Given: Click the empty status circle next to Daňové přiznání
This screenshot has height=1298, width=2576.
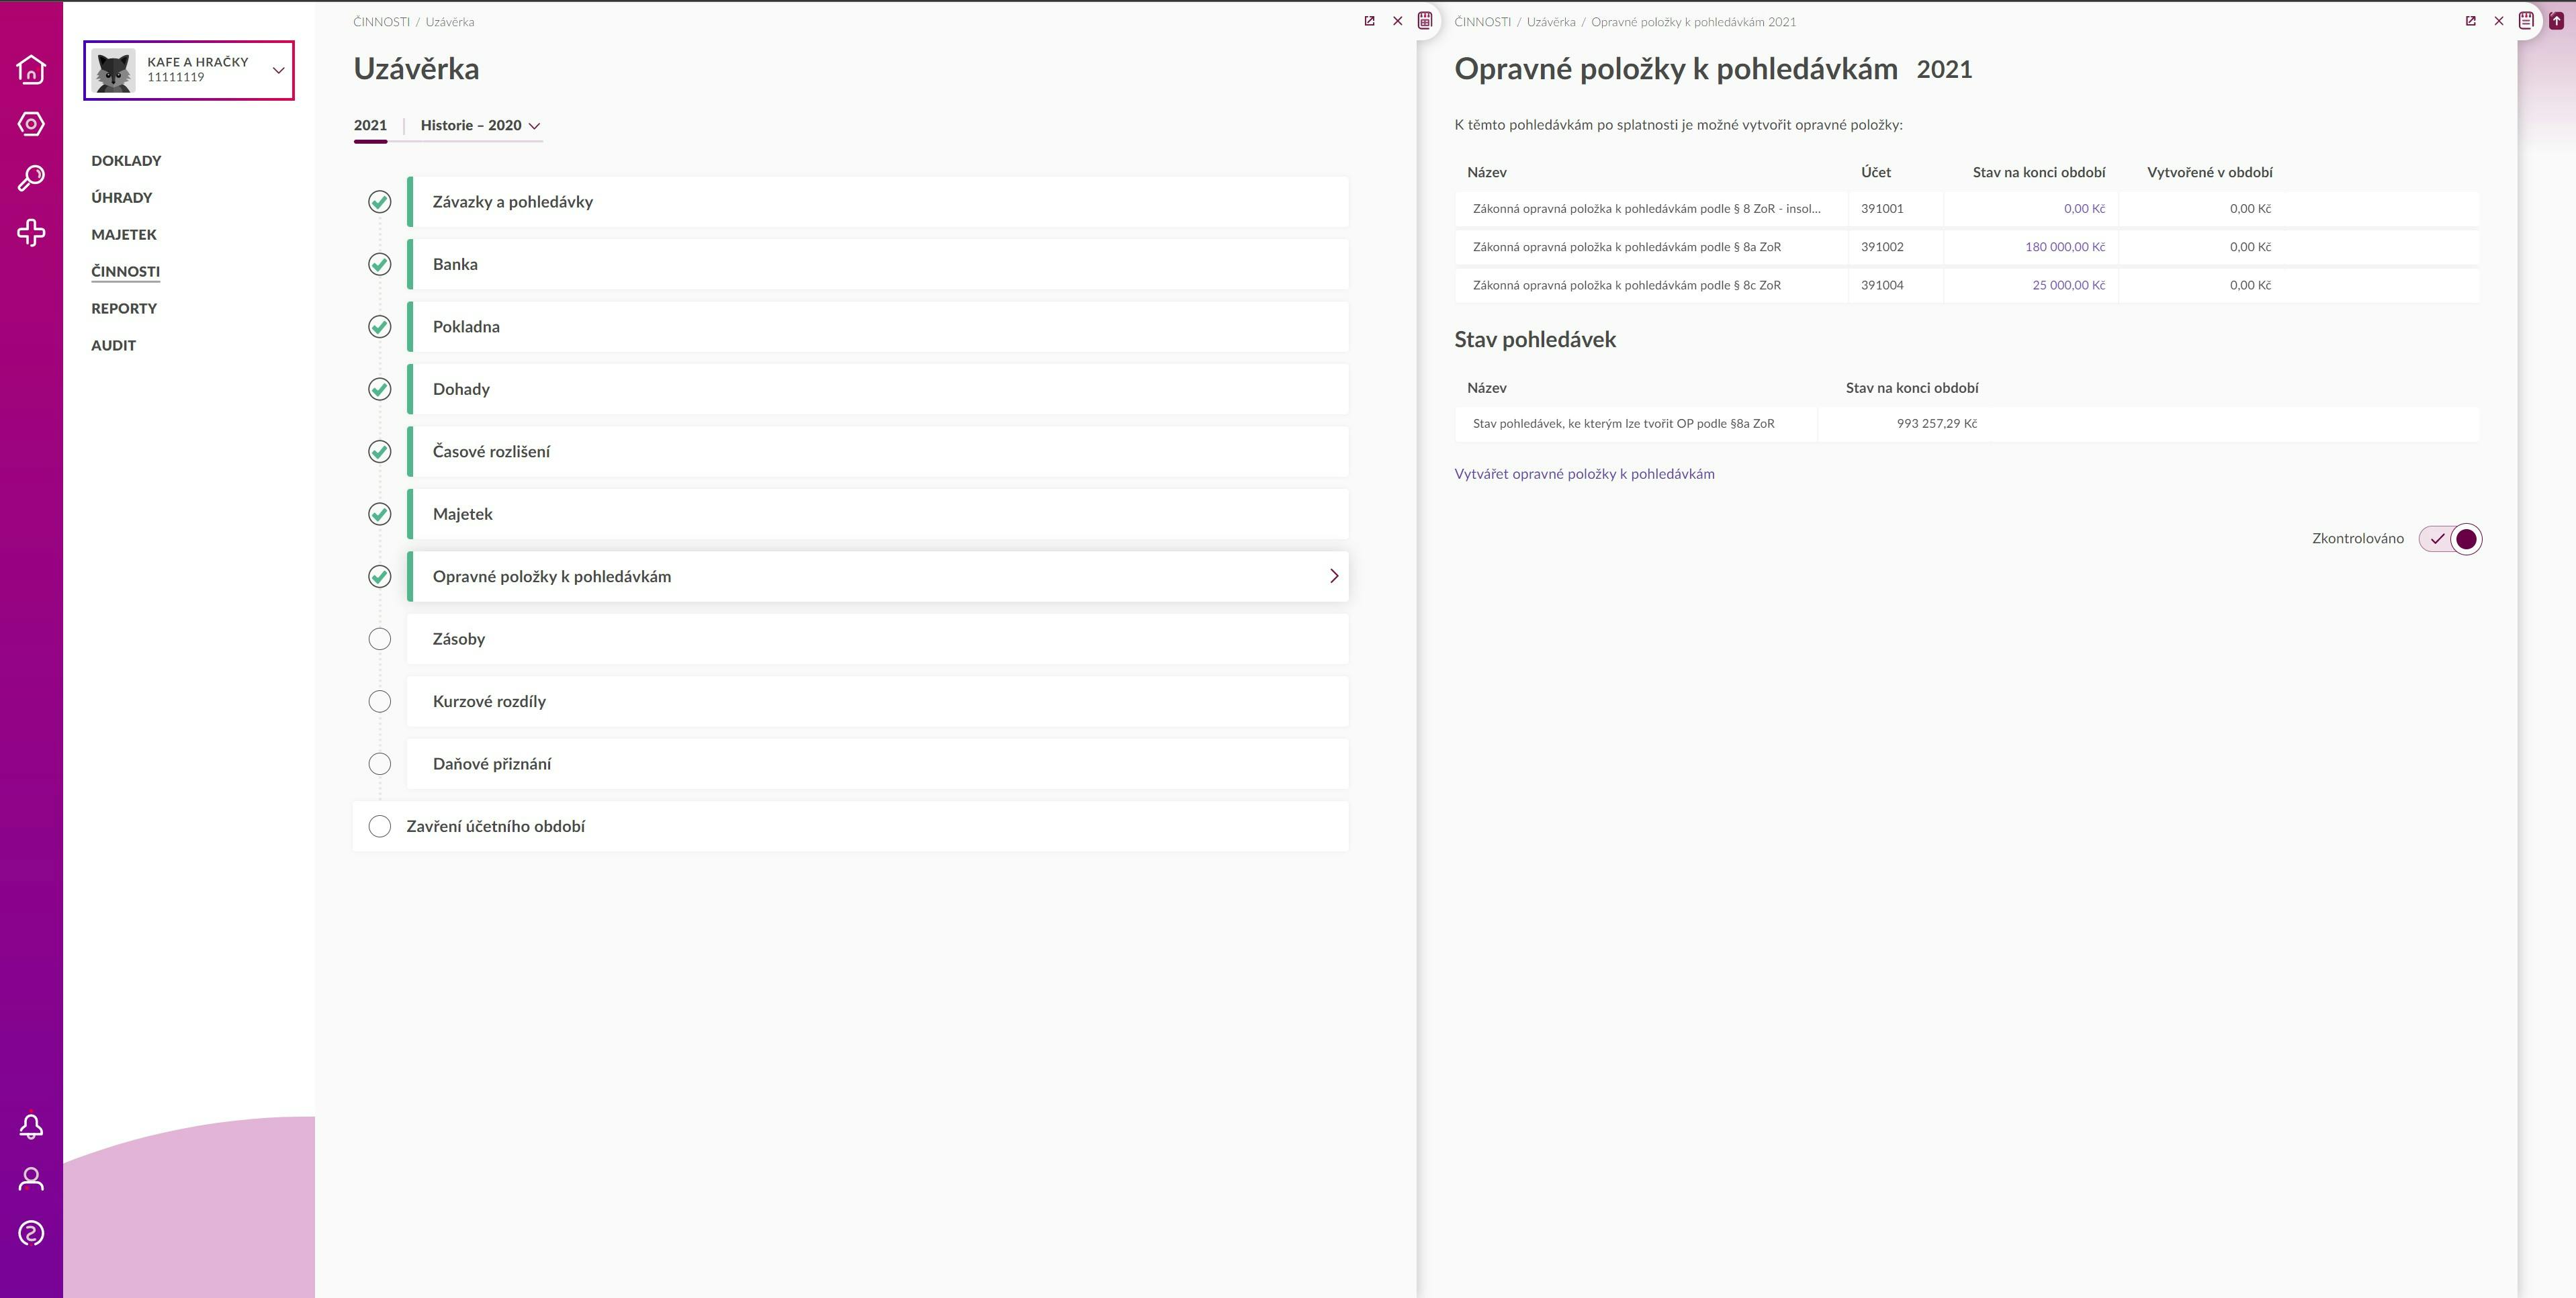Looking at the screenshot, I should click(379, 764).
